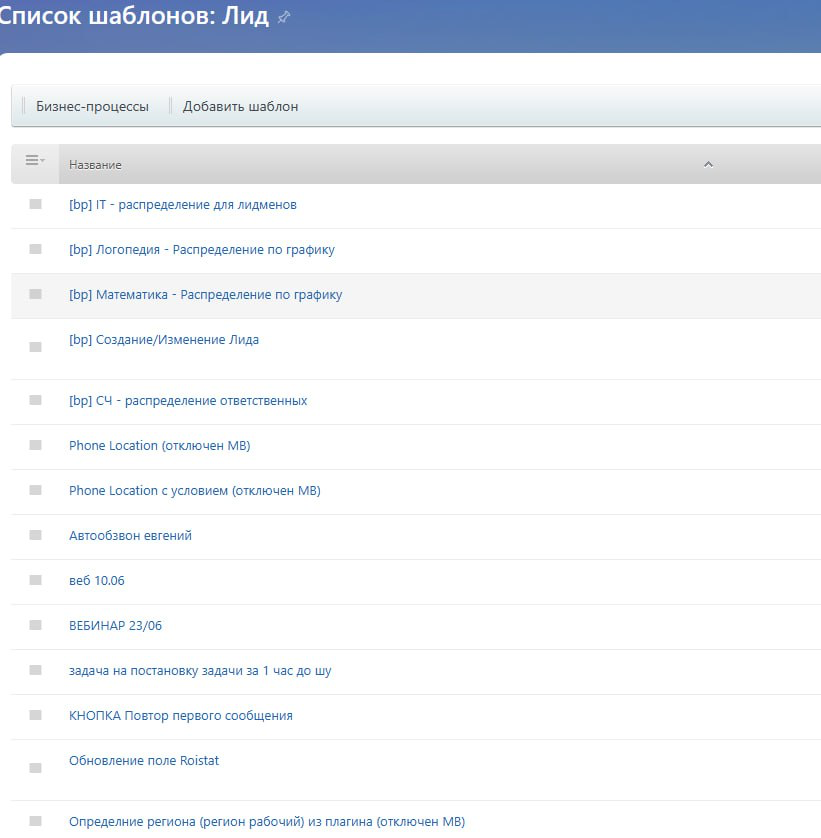Click the pin icon next to the page title
The width and height of the screenshot is (821, 838).
(x=284, y=18)
